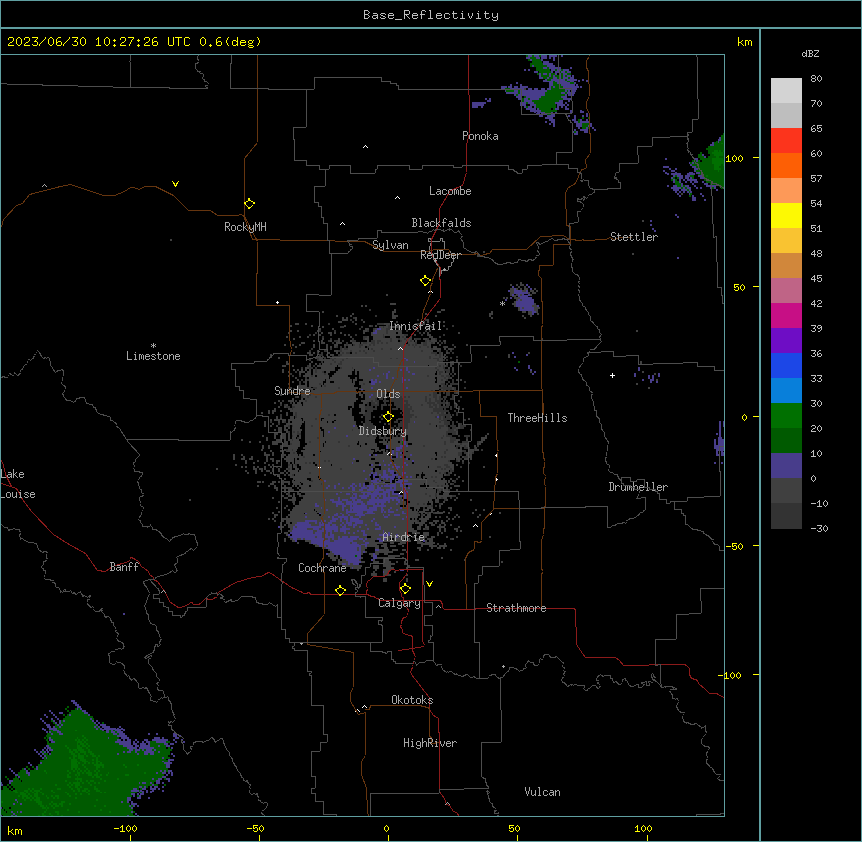Select the red 65 dBZ color swatch

[786, 140]
